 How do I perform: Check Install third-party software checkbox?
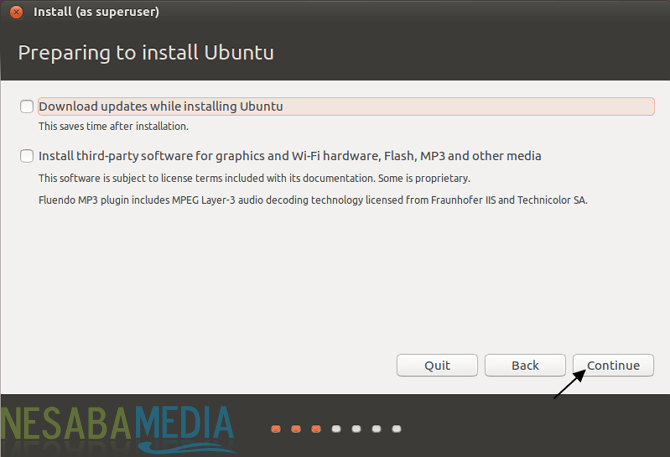click(x=26, y=156)
